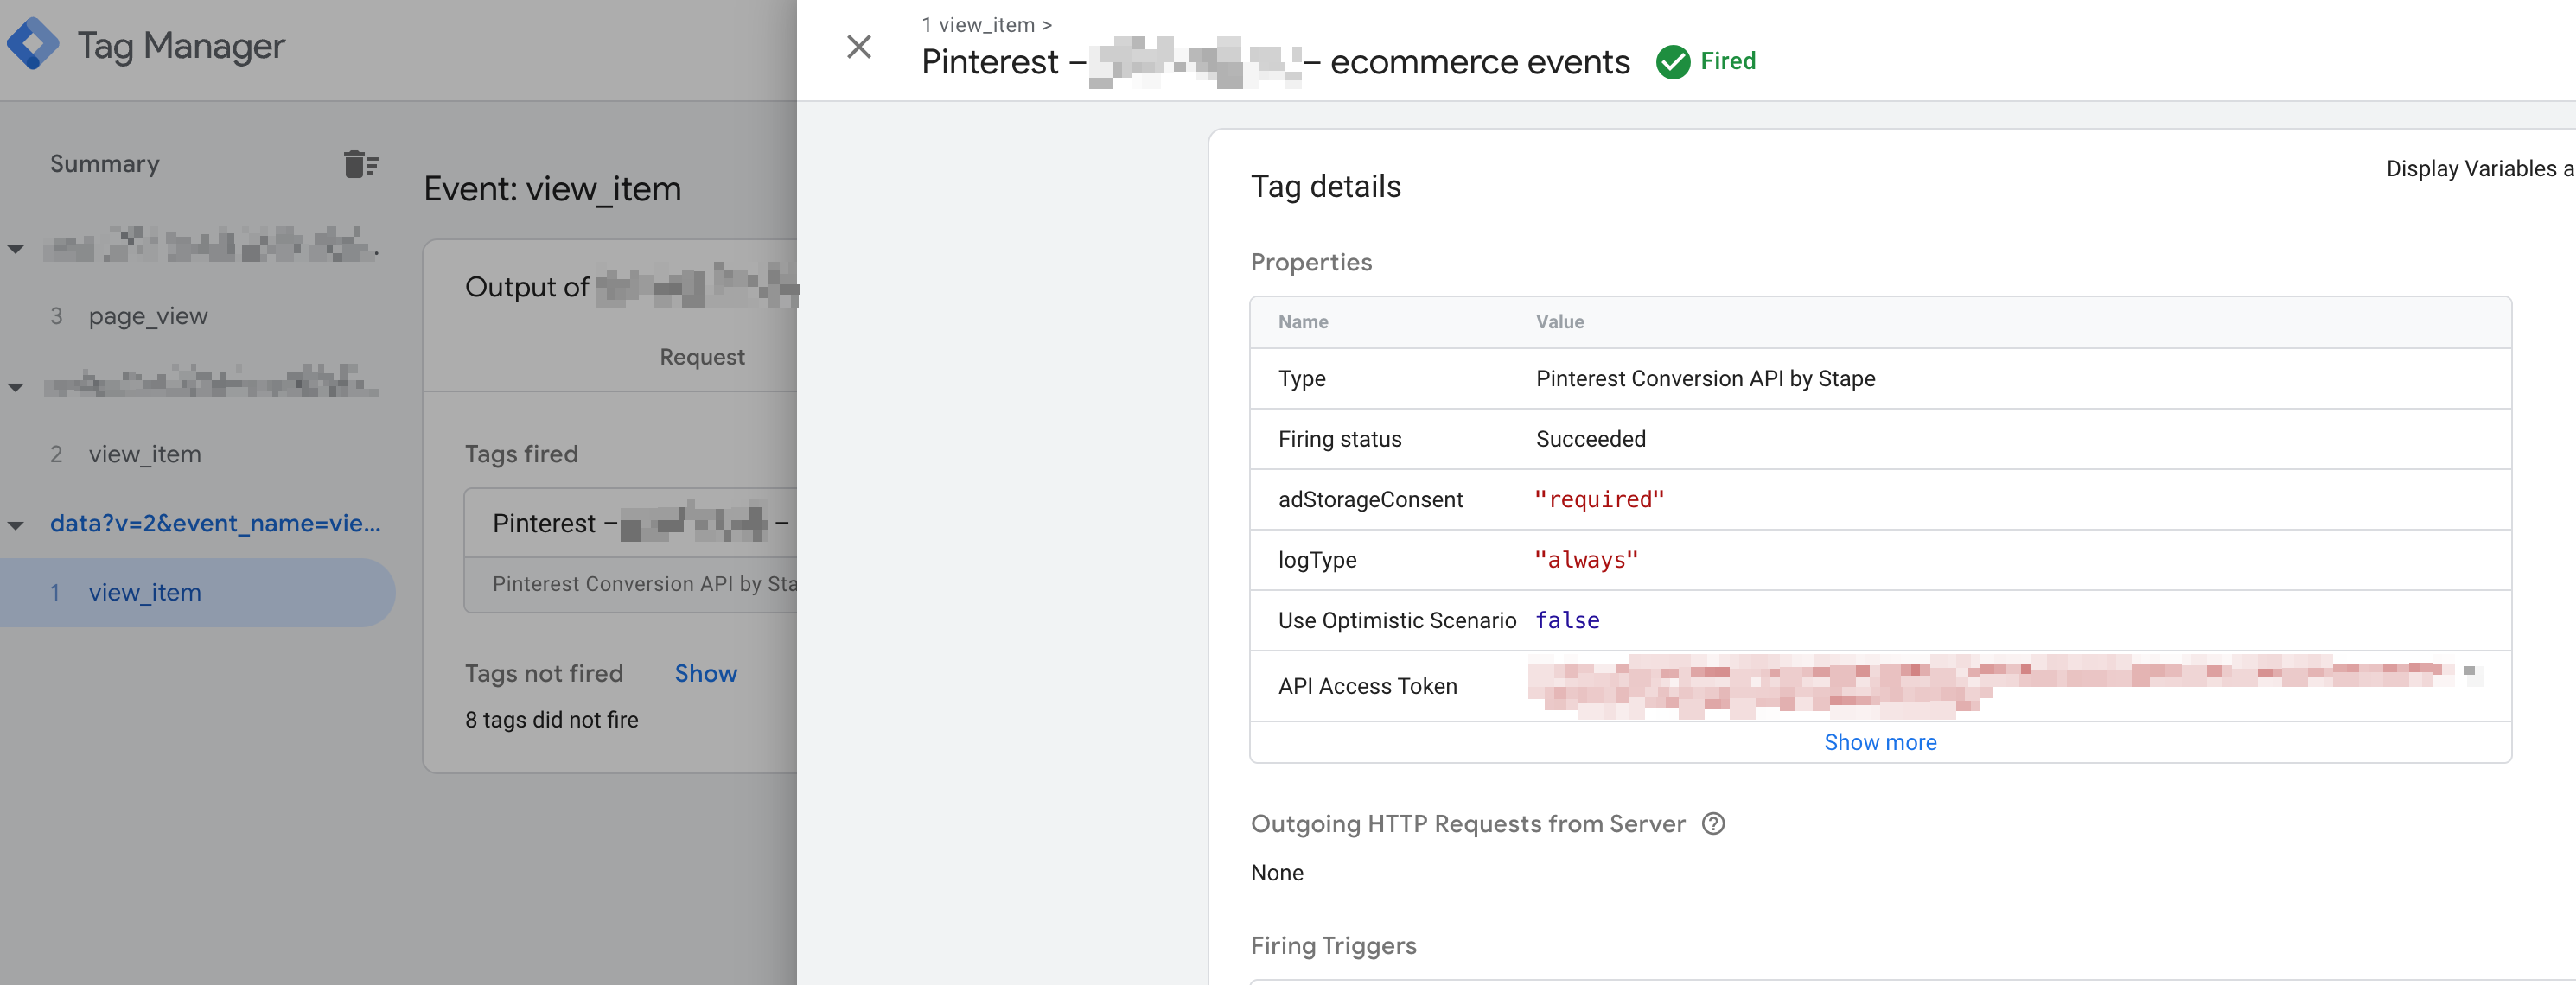Viewport: 2576px width, 985px height.
Task: Click the 'adStorageConsent' property name
Action: tap(1370, 500)
